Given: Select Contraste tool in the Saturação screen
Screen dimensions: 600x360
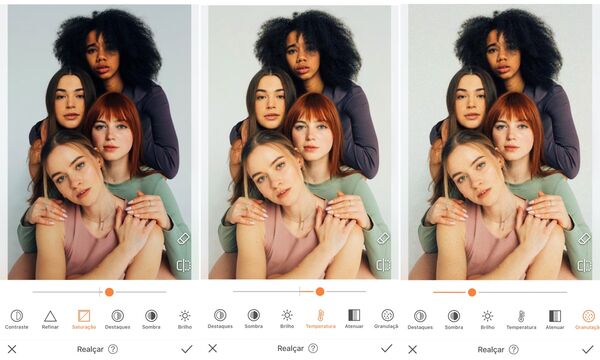Looking at the screenshot, I should click(16, 319).
